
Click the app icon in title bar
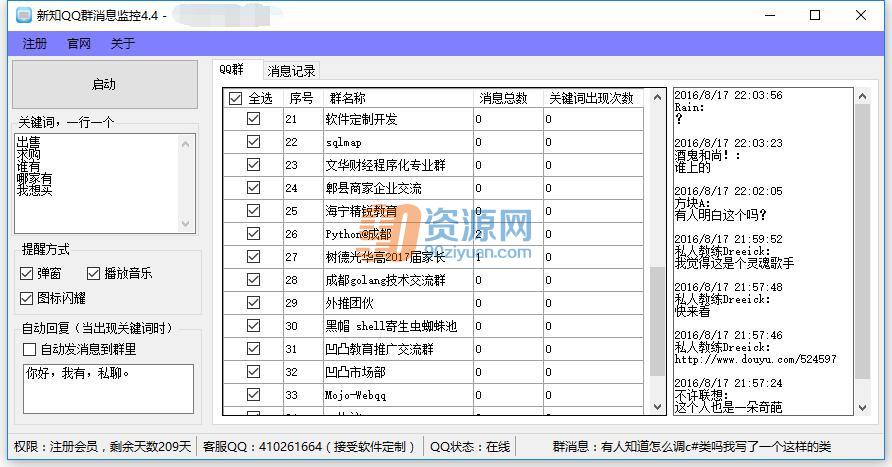pyautogui.click(x=24, y=15)
